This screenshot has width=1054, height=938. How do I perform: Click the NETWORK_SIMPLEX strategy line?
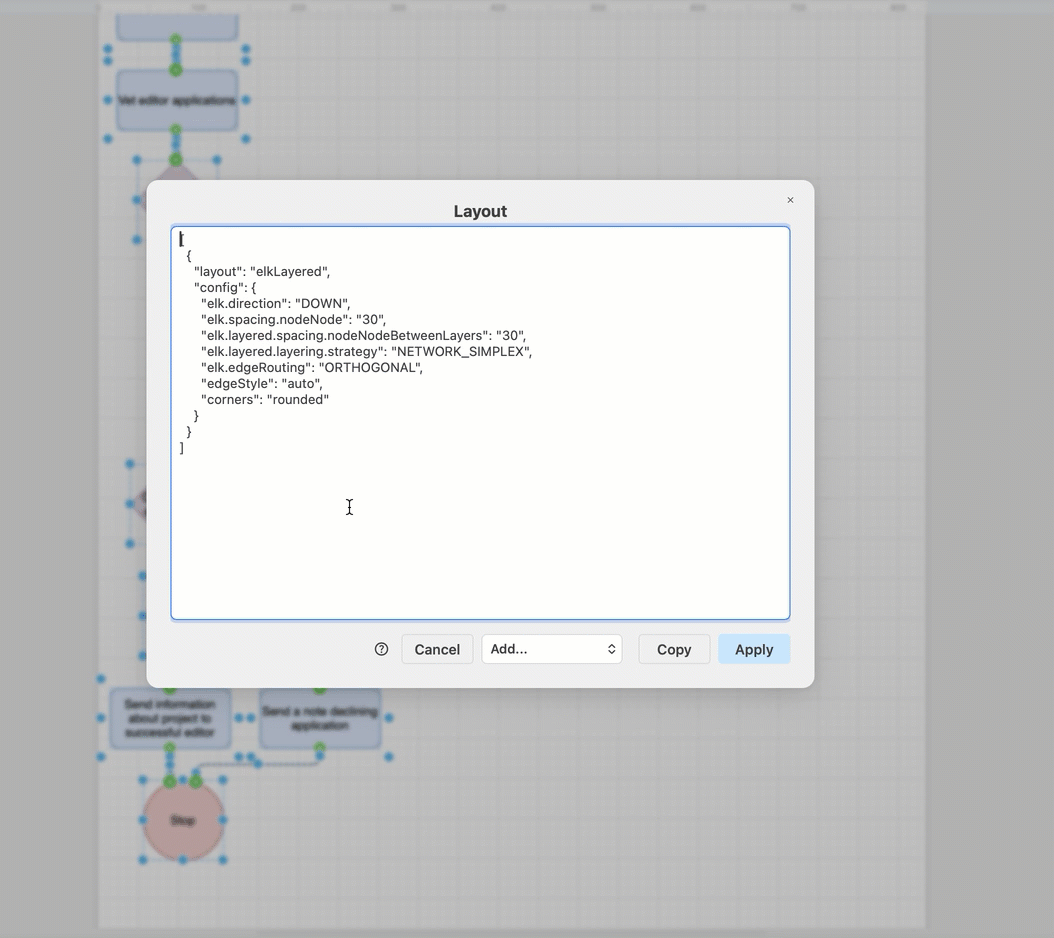(366, 352)
